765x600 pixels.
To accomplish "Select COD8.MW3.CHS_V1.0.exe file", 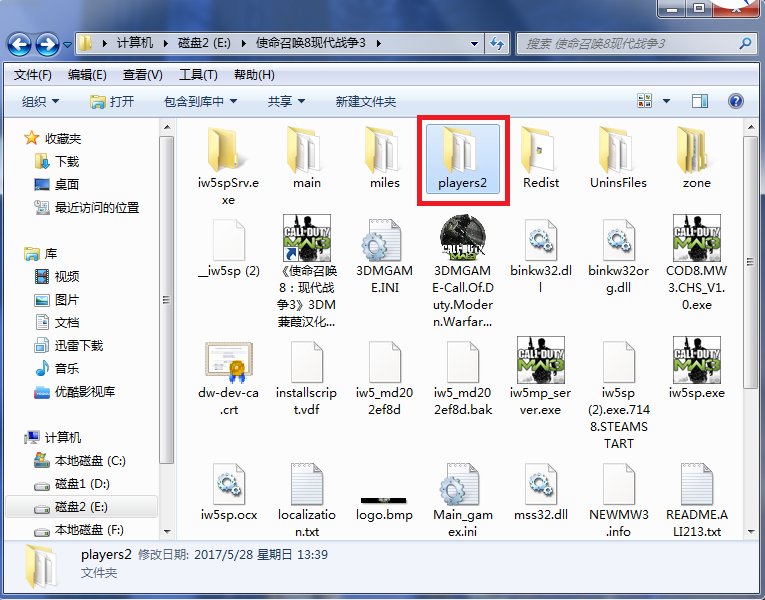I will [696, 263].
